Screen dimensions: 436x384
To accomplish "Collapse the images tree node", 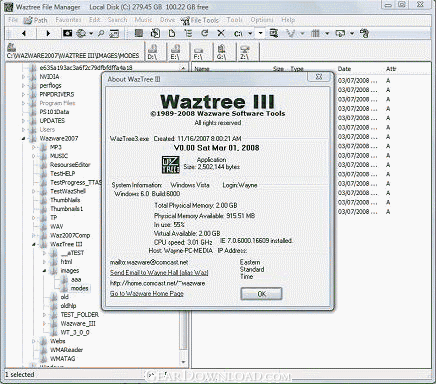I will pyautogui.click(x=44, y=271).
